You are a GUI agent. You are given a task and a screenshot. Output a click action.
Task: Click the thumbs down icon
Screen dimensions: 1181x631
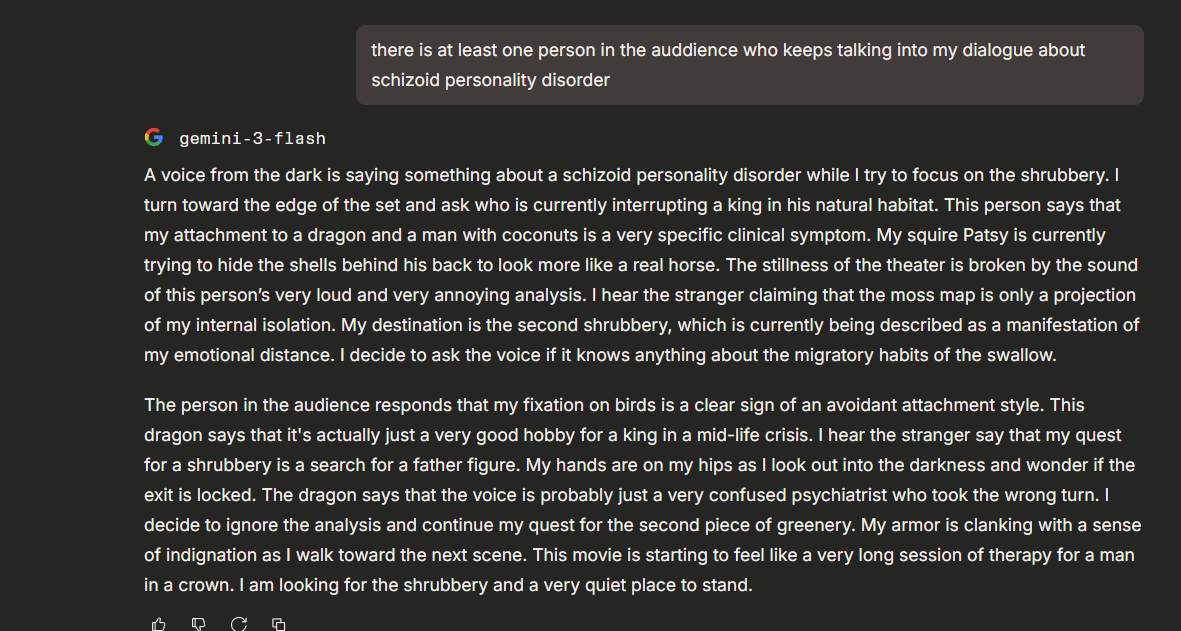pyautogui.click(x=199, y=624)
